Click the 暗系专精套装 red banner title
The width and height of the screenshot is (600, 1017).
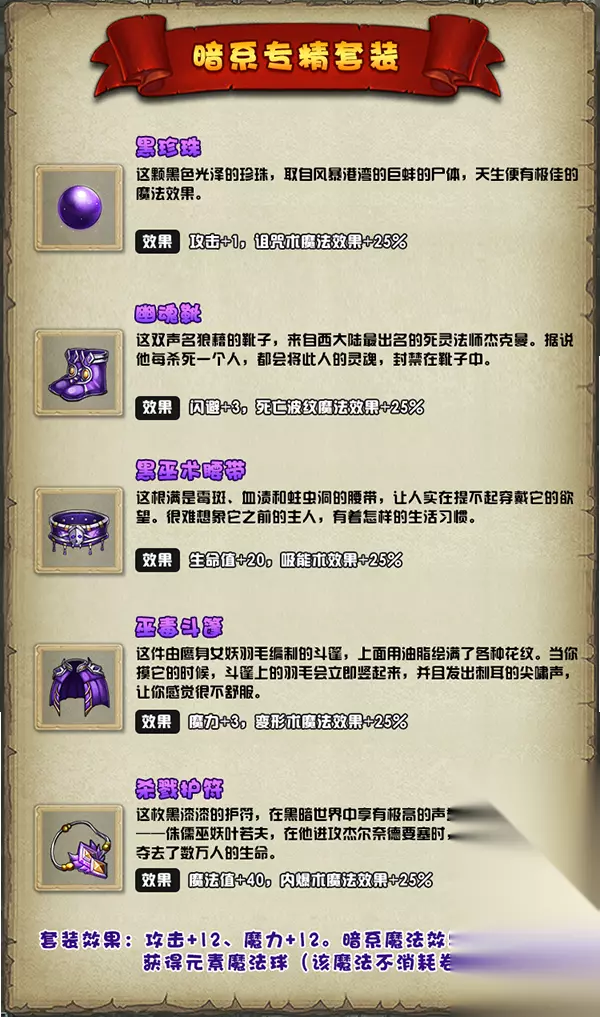296,57
